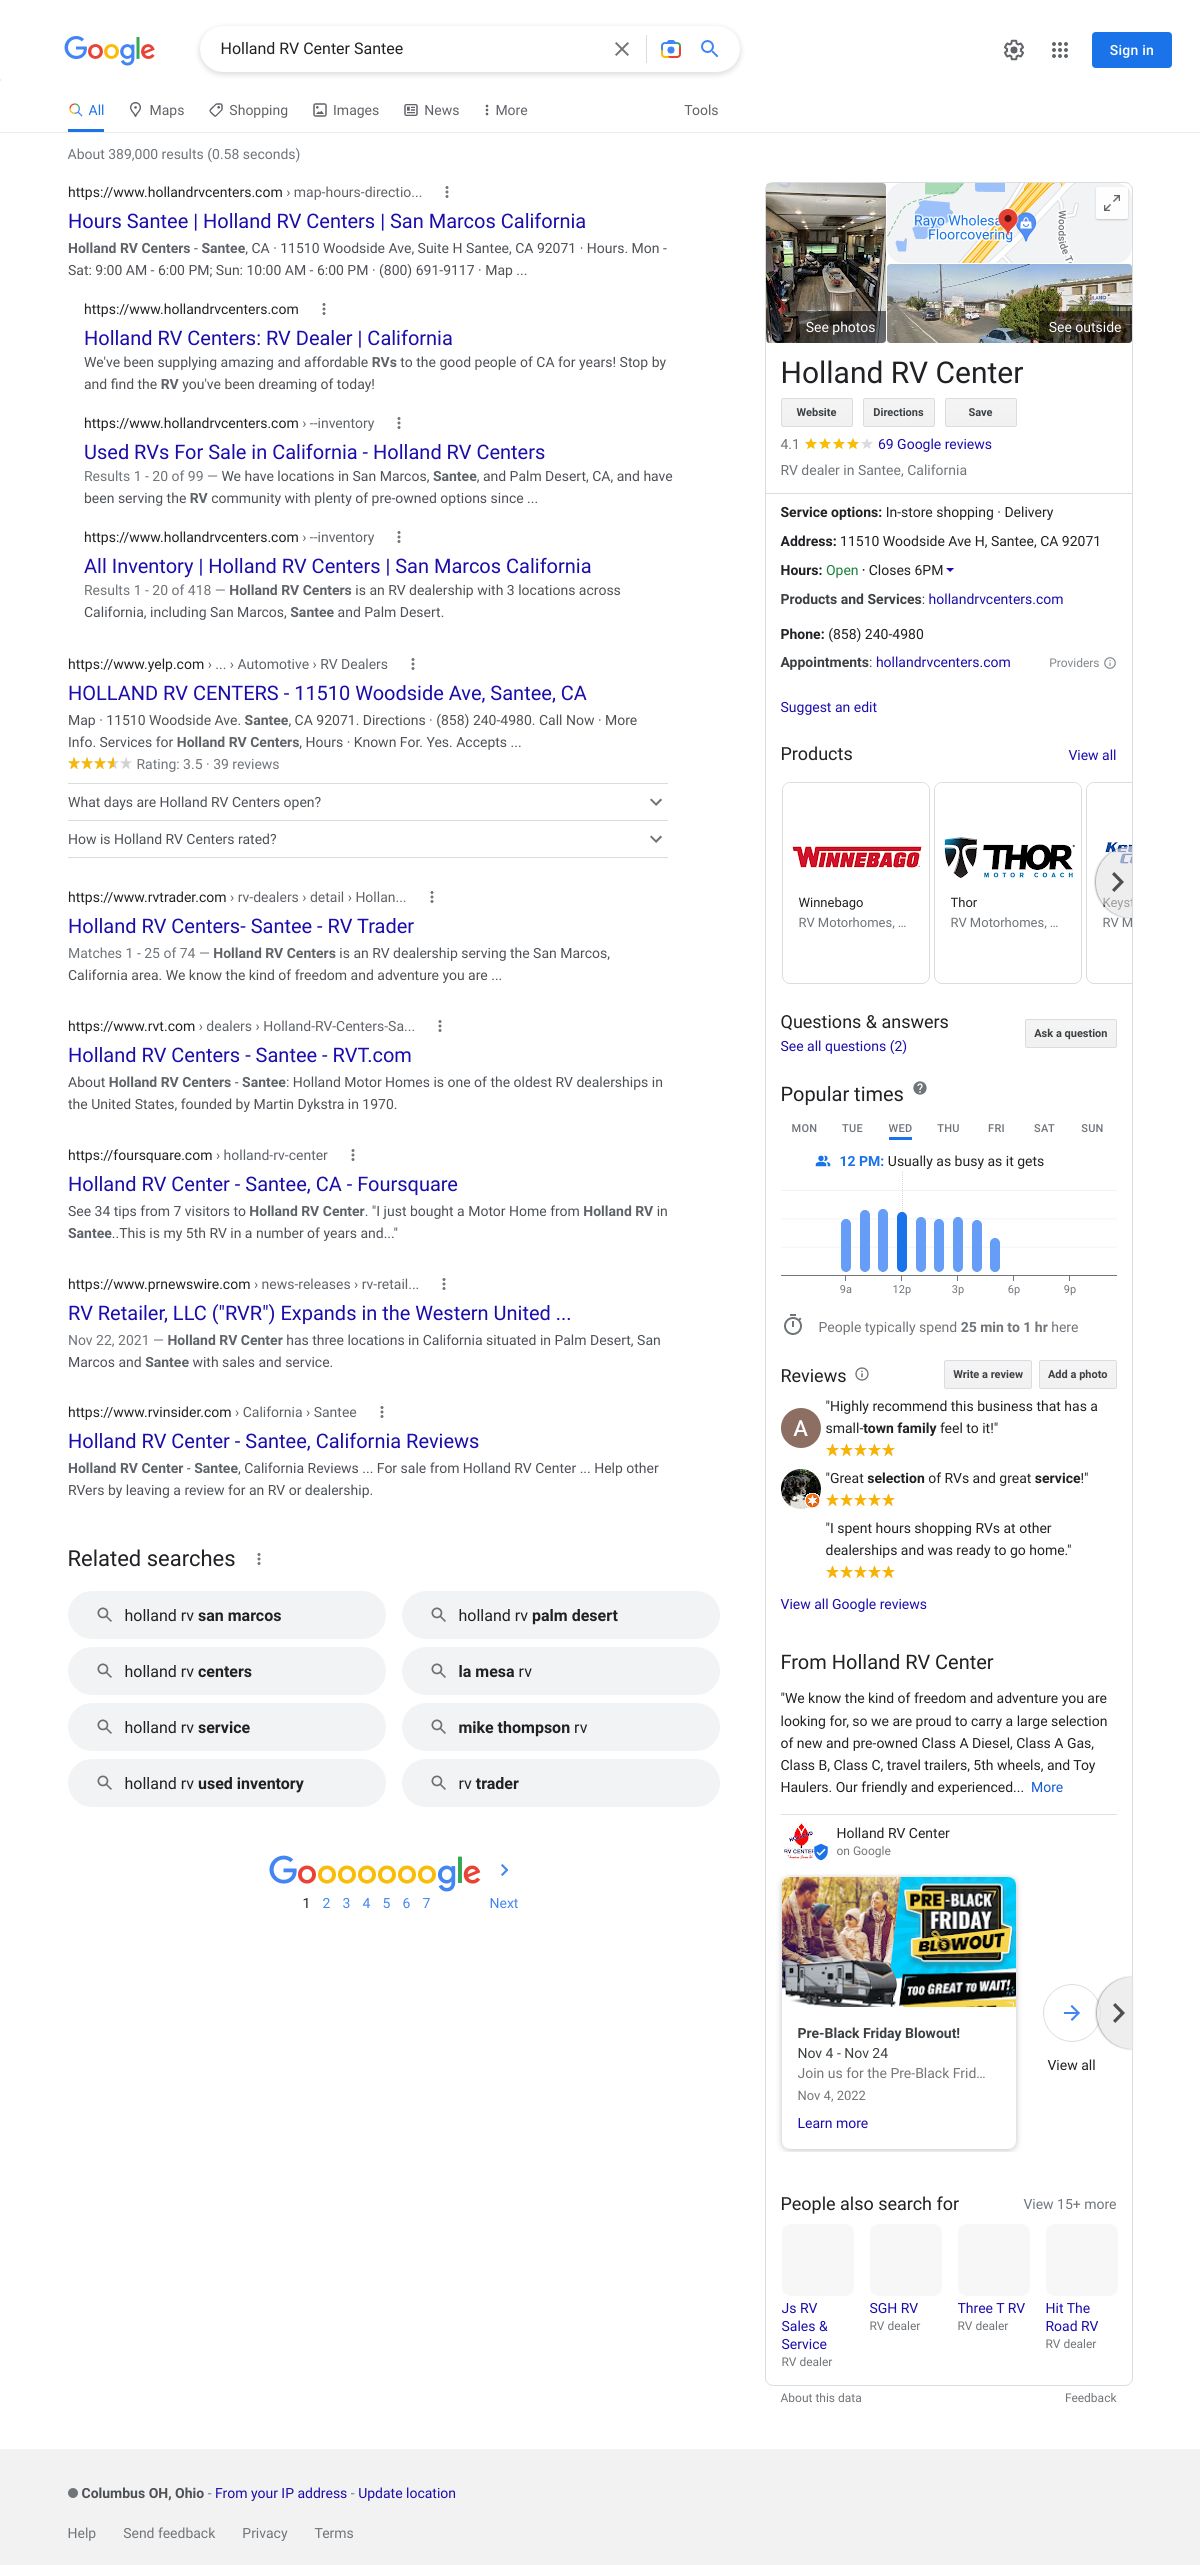Expand 'How is Holland RV Centers rated?'
Image resolution: width=1200 pixels, height=2565 pixels.
click(656, 839)
